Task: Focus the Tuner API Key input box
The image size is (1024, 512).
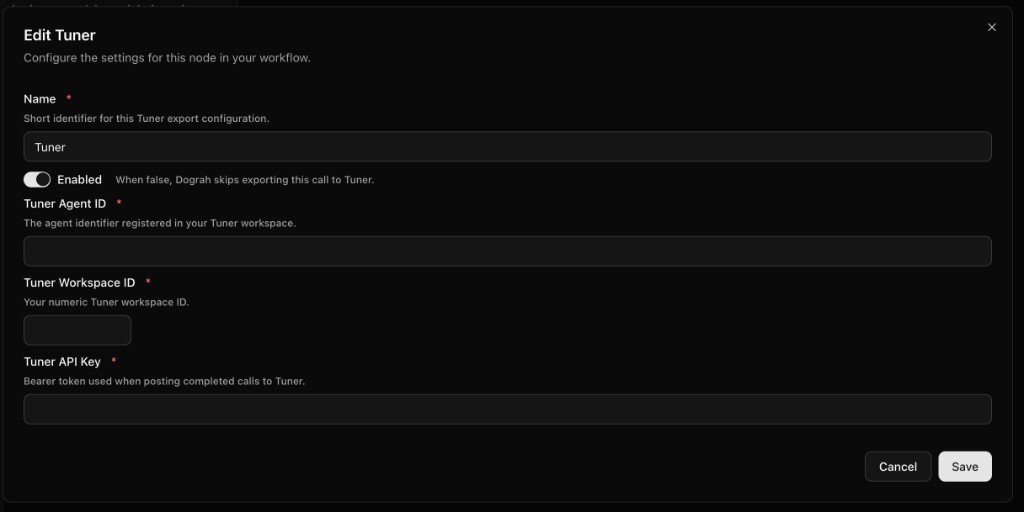Action: 507,409
